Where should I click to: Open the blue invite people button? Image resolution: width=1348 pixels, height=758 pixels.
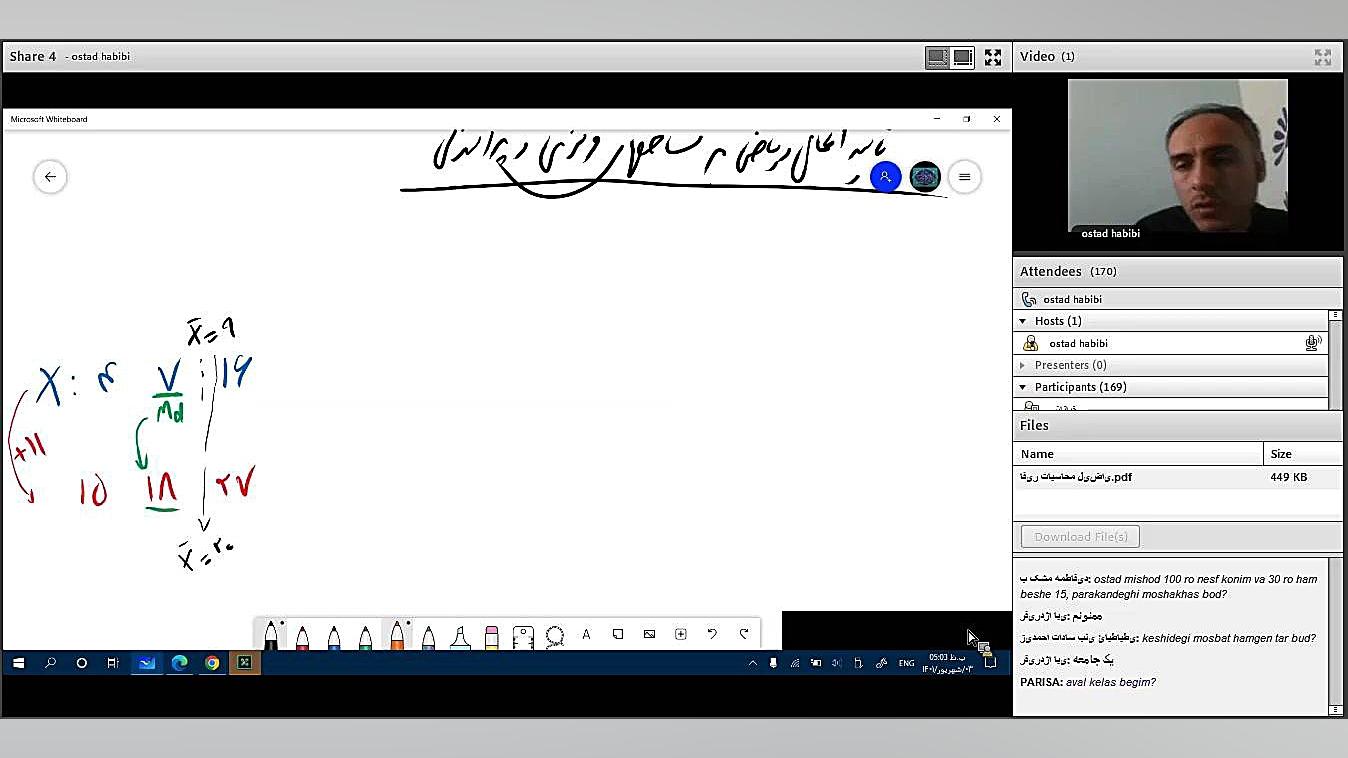(x=885, y=177)
